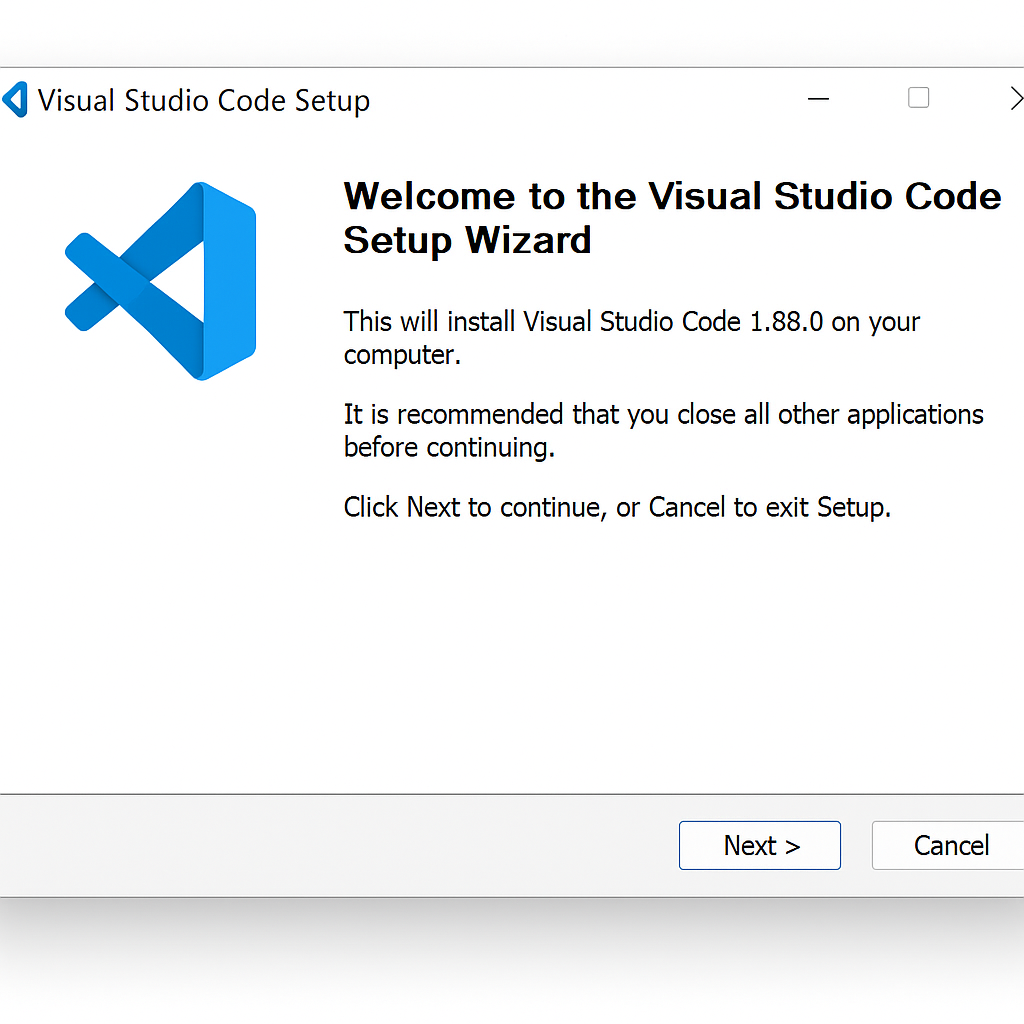This screenshot has height=1024, width=1024.
Task: Click the "Setup Wizard" heading line
Action: [x=467, y=241]
